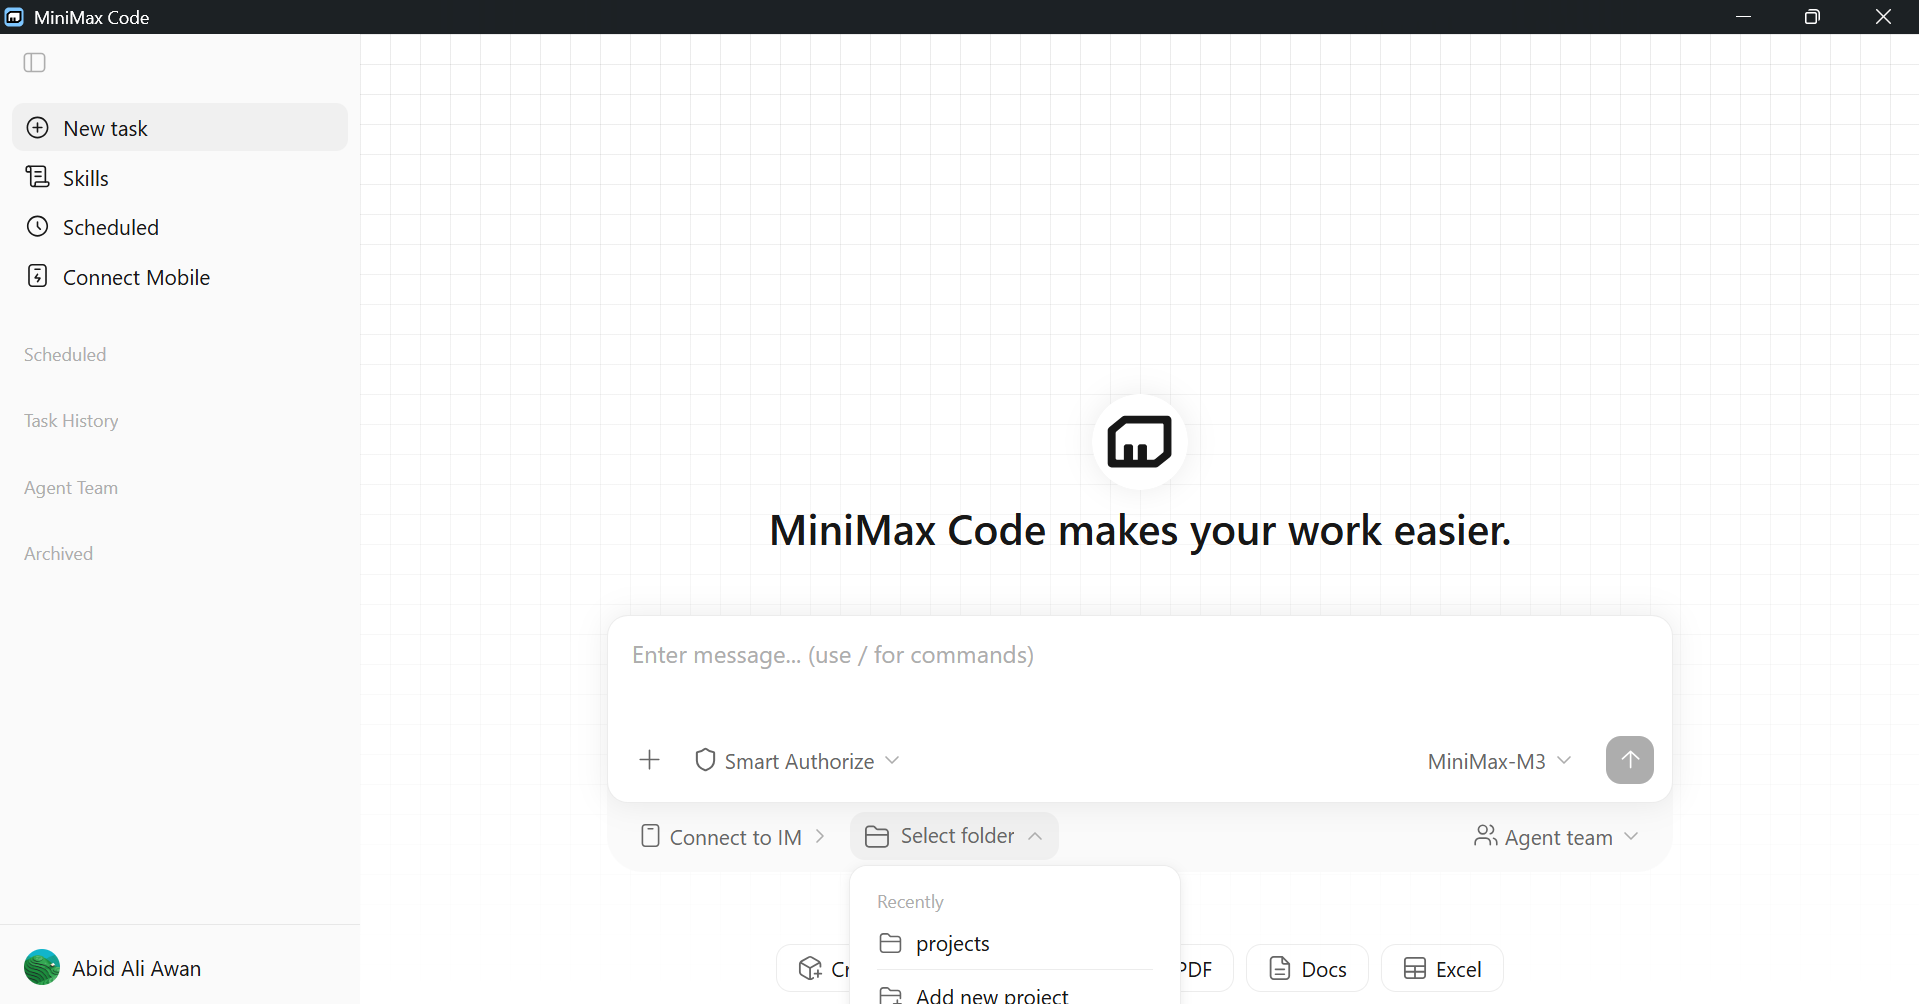Minimize the MiniMax Code window

point(1743,17)
